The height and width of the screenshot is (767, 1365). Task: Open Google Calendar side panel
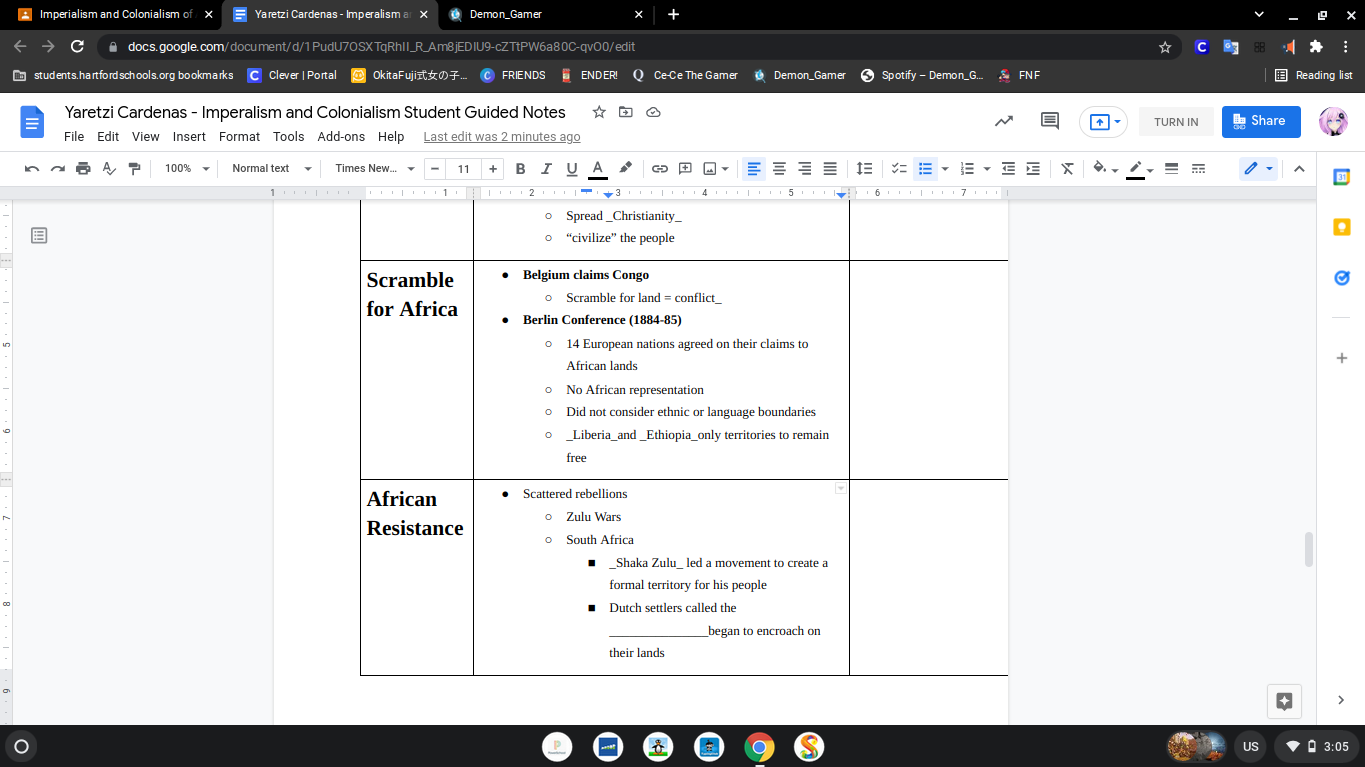pyautogui.click(x=1342, y=177)
